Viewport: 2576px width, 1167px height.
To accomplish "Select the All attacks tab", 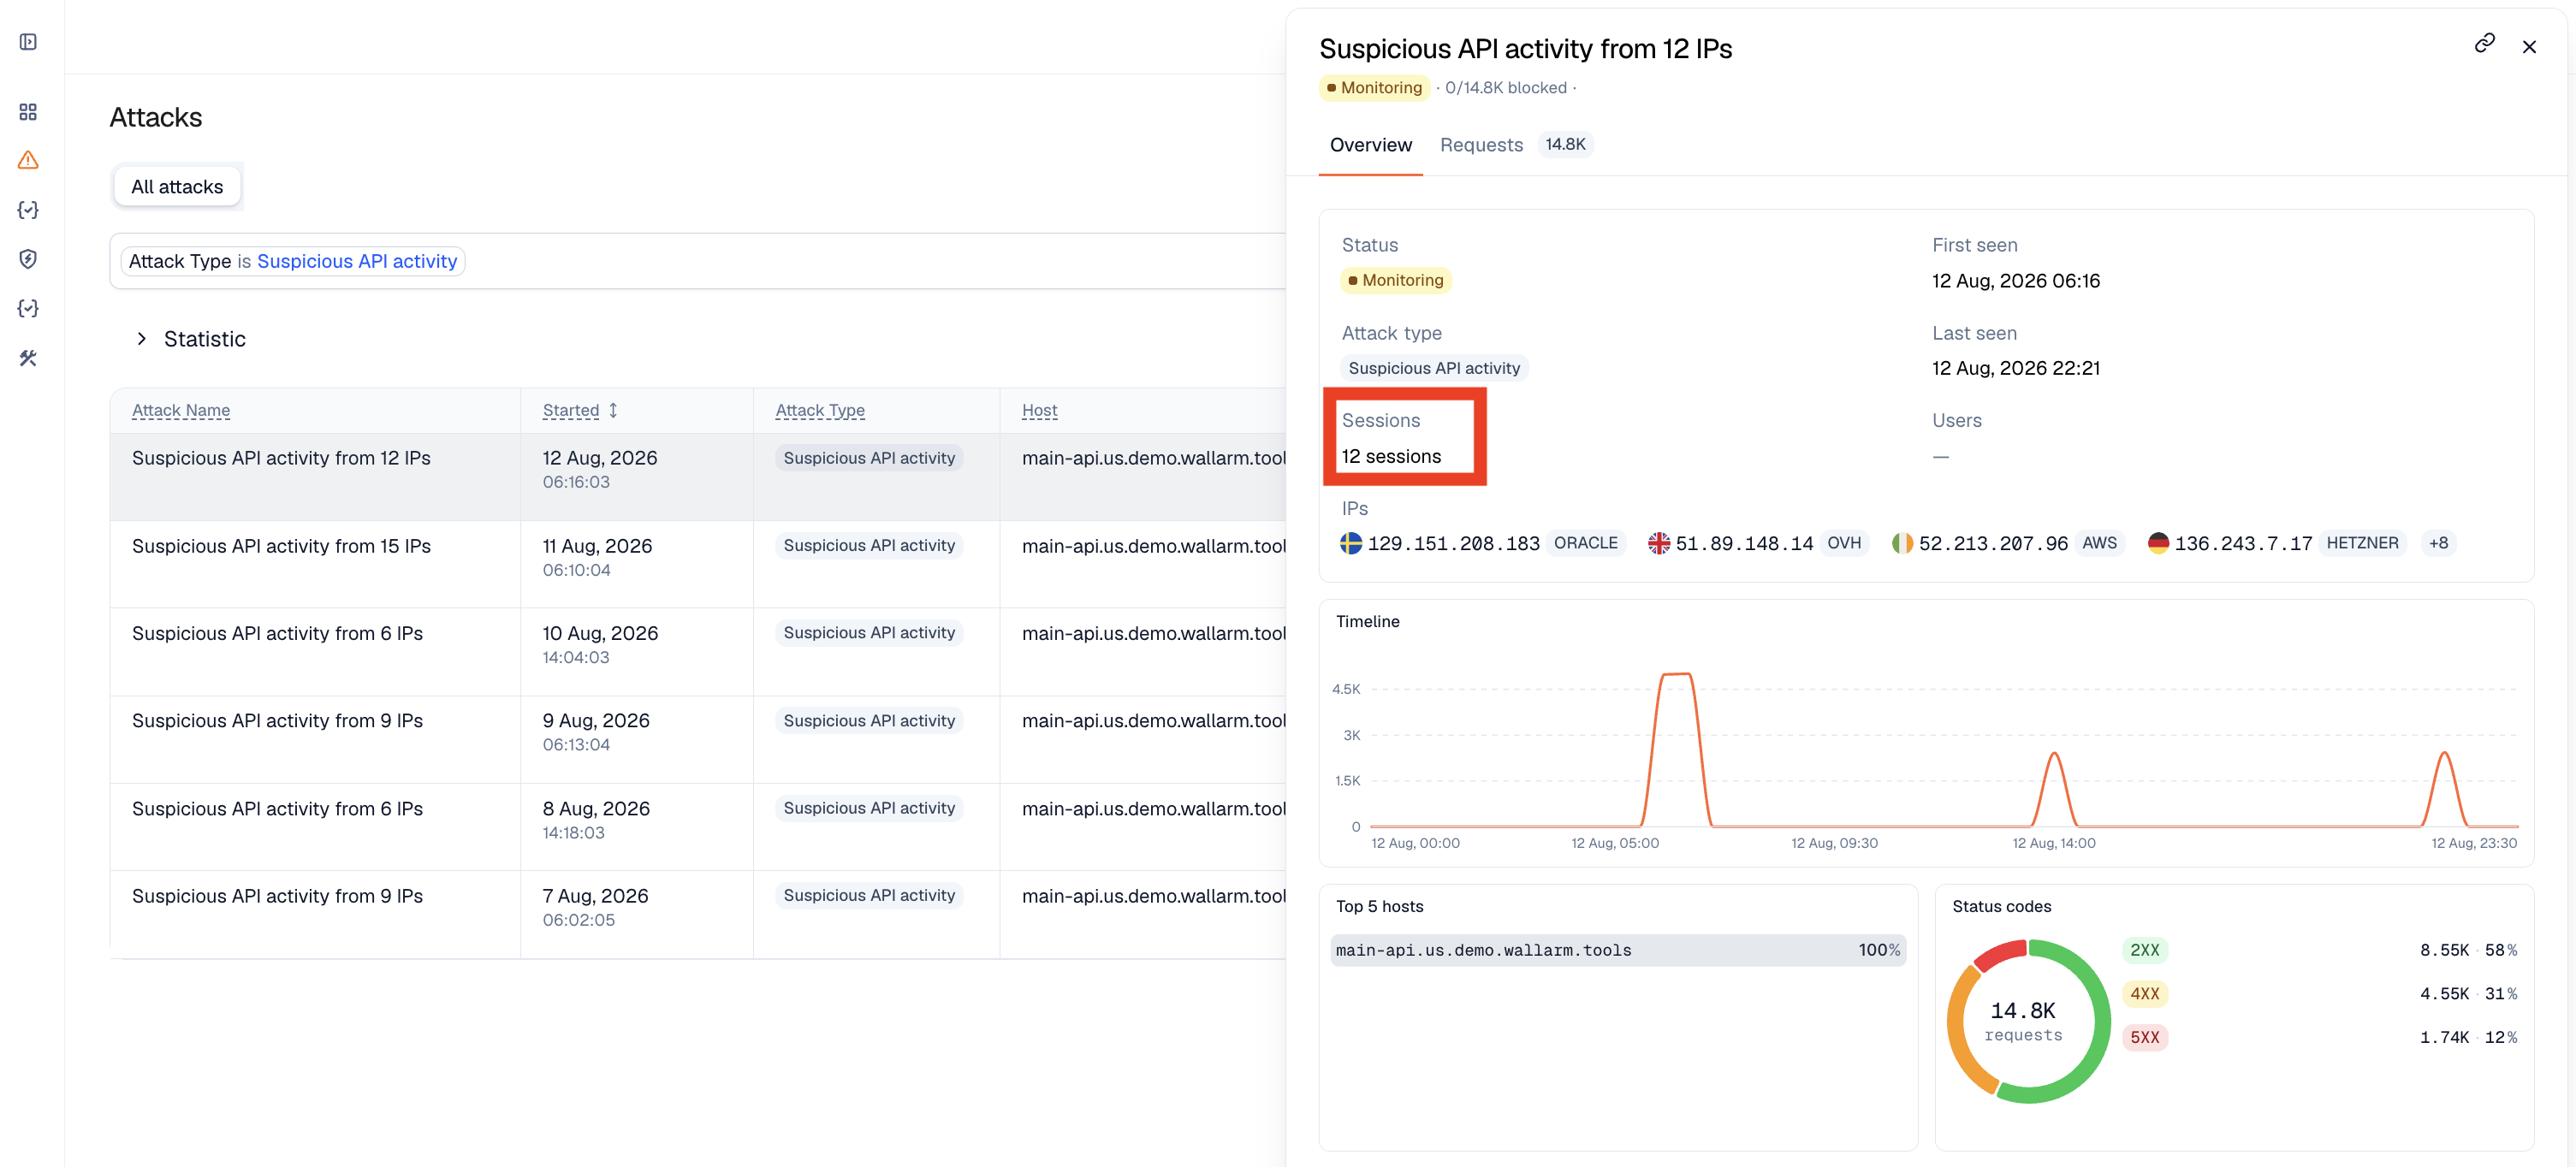I will (x=177, y=187).
